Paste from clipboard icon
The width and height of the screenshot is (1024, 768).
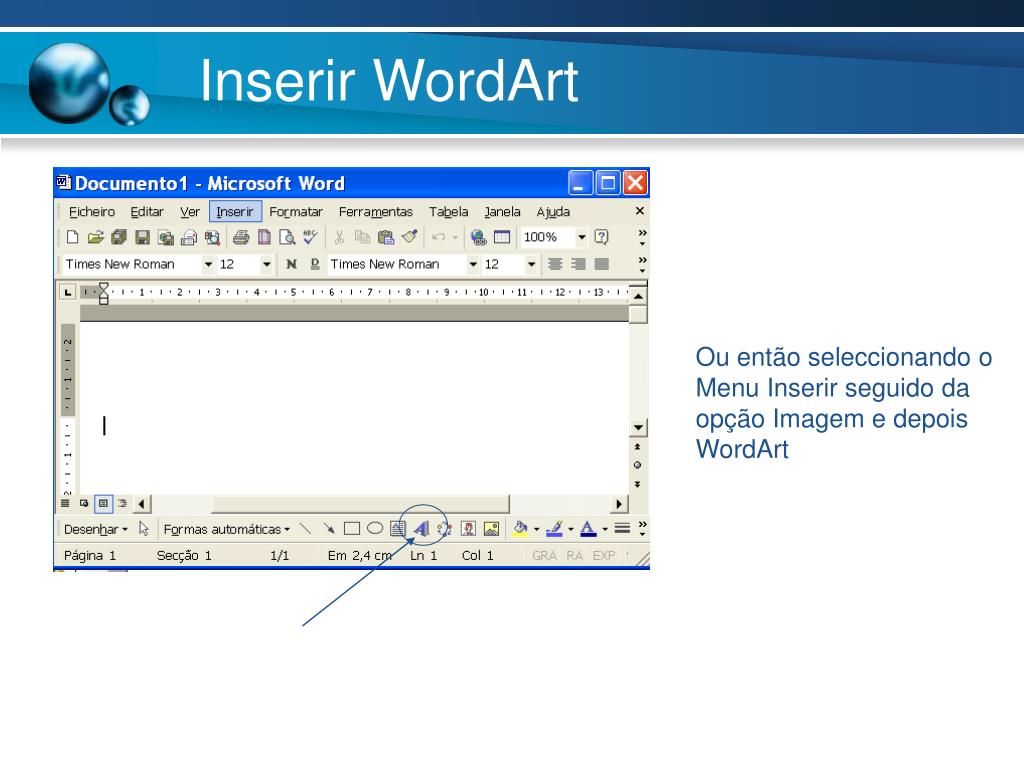(x=386, y=237)
